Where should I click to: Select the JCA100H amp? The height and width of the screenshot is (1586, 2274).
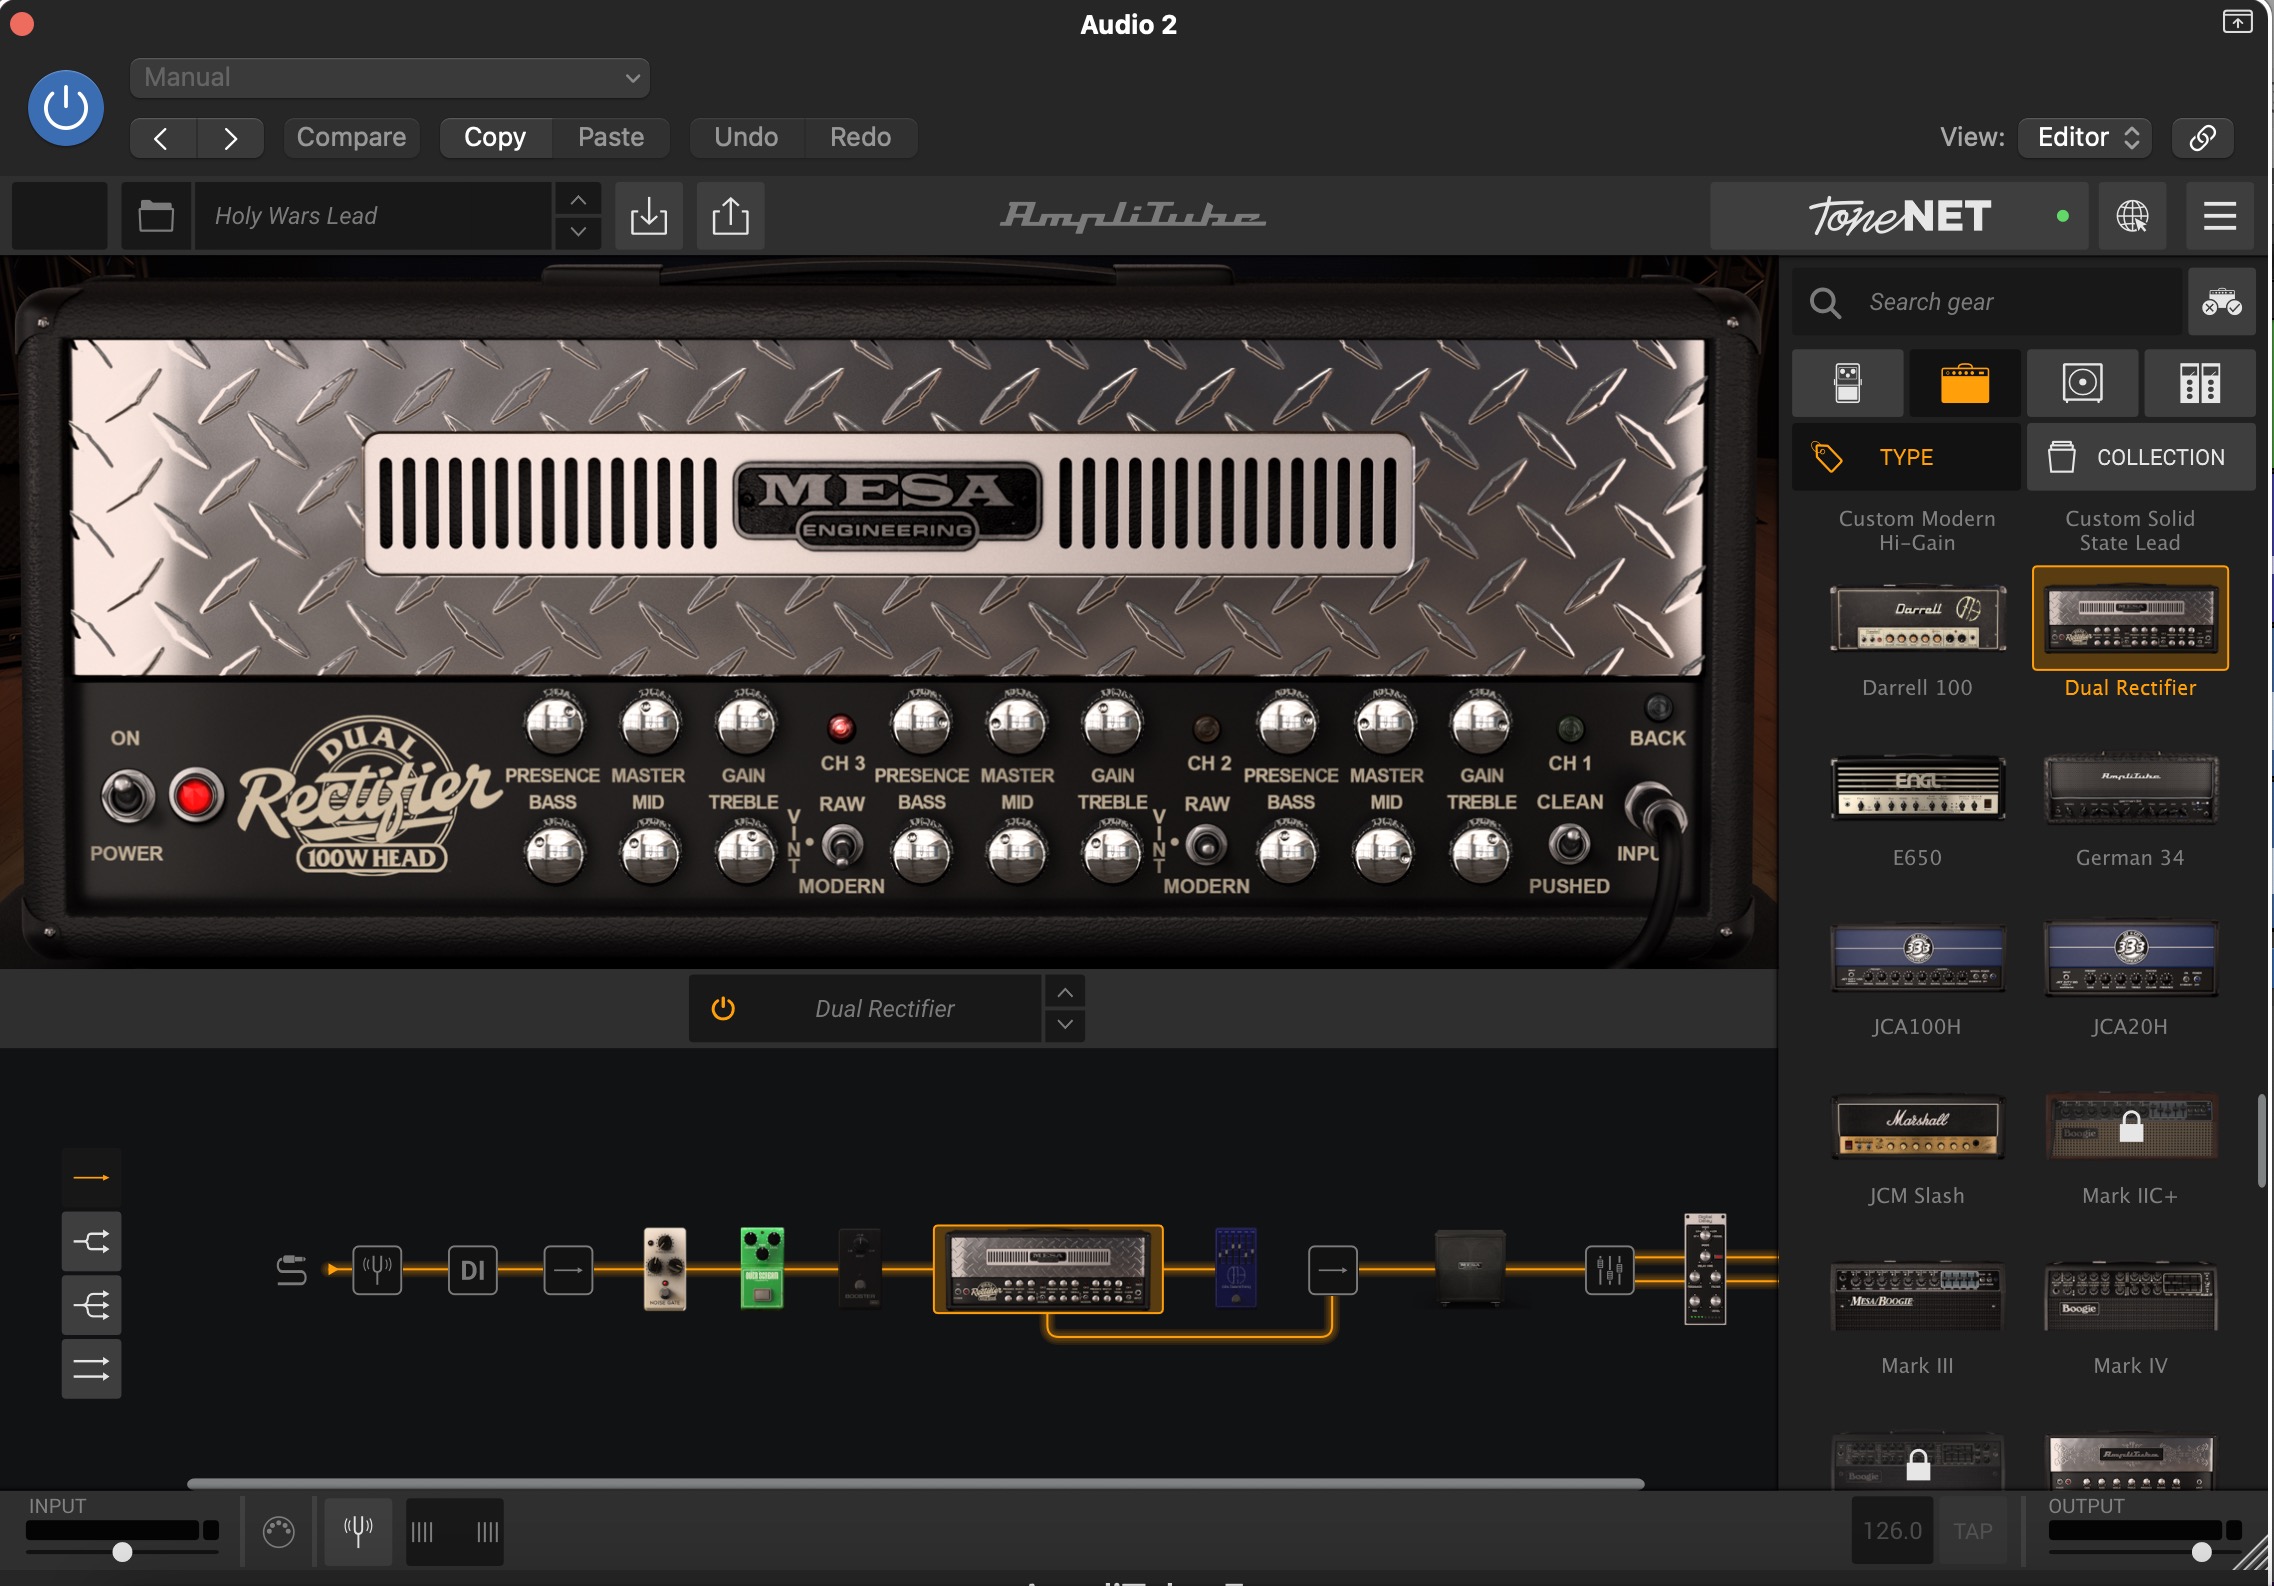point(1918,957)
